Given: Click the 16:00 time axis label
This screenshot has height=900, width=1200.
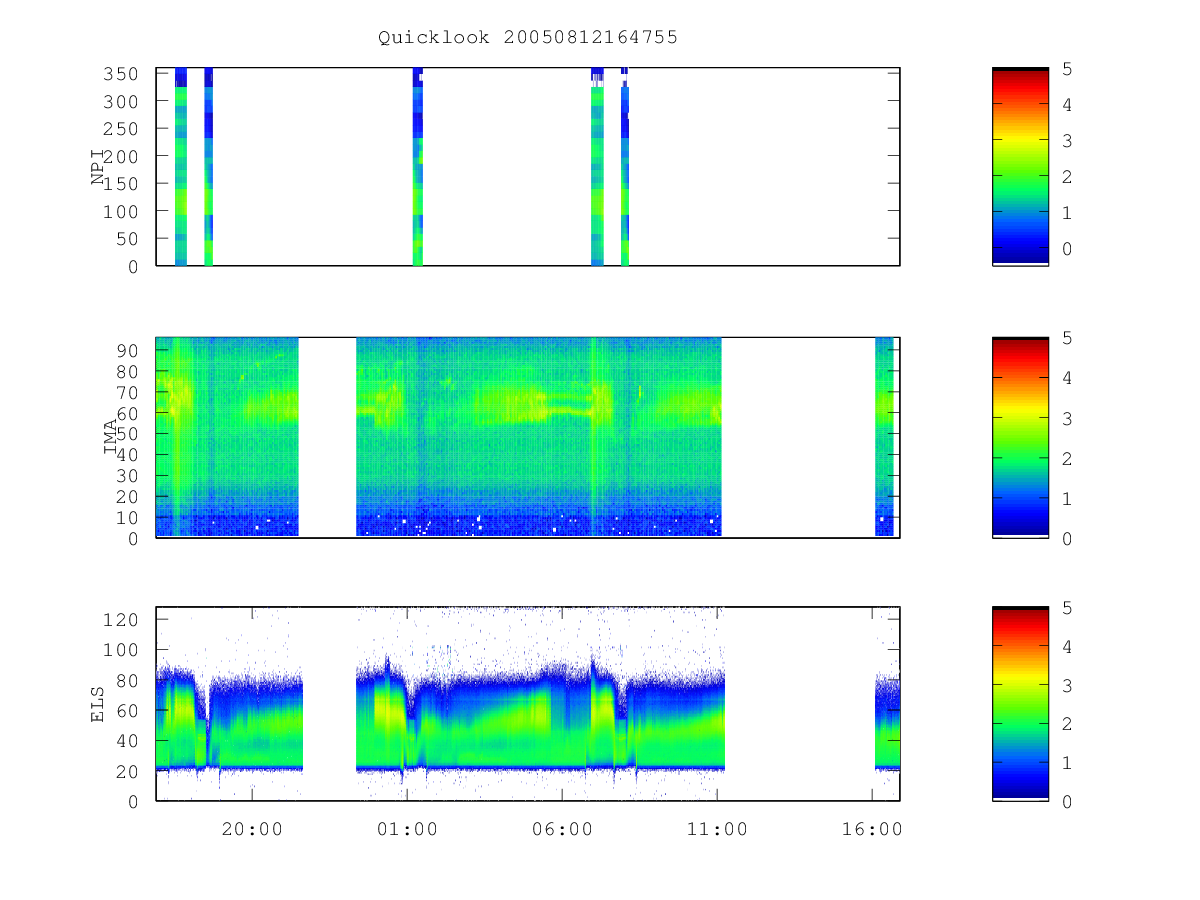Looking at the screenshot, I should [x=873, y=829].
